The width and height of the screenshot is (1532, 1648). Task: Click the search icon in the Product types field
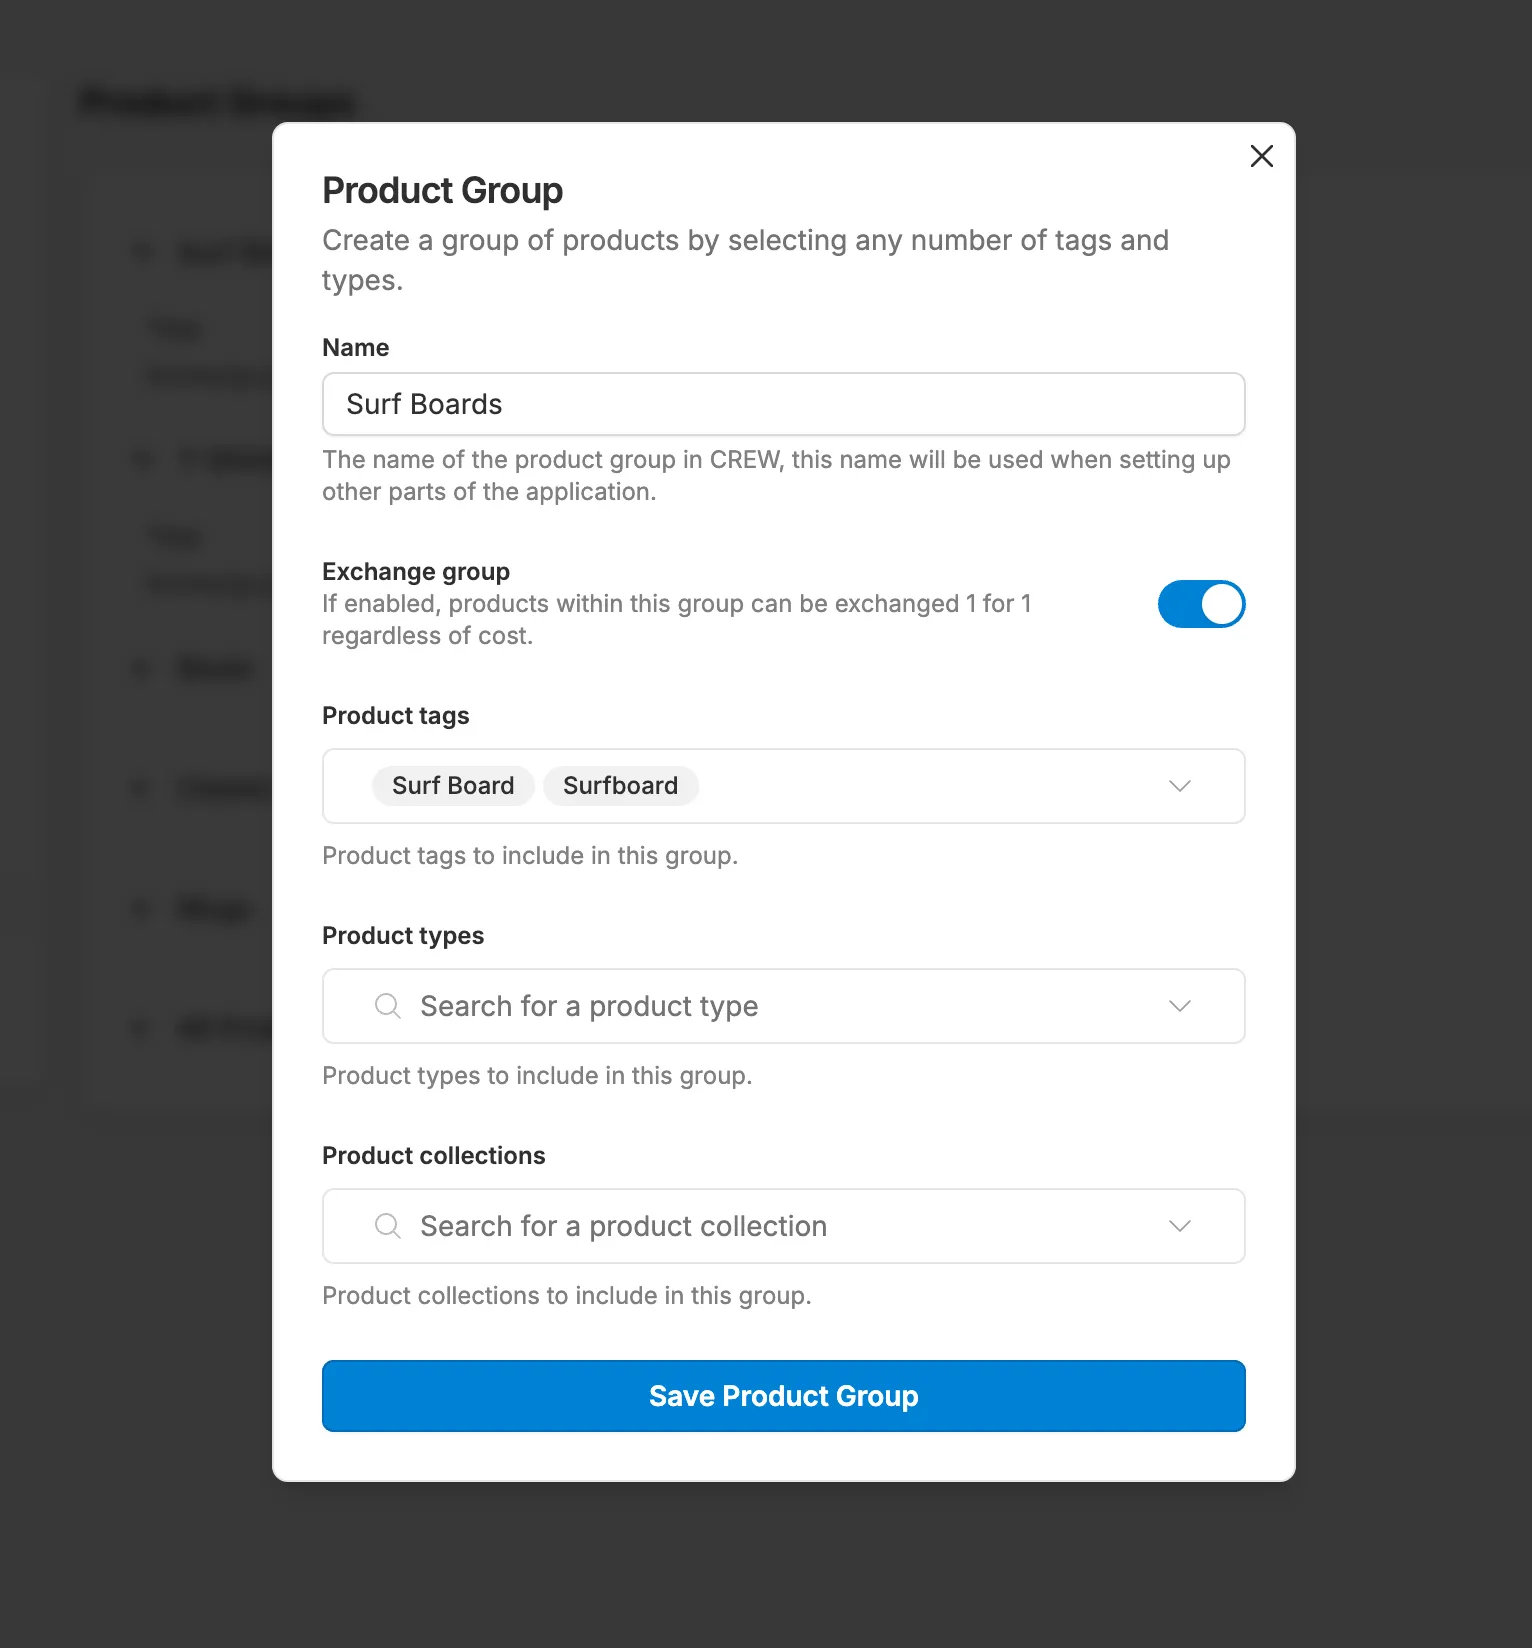tap(387, 1005)
